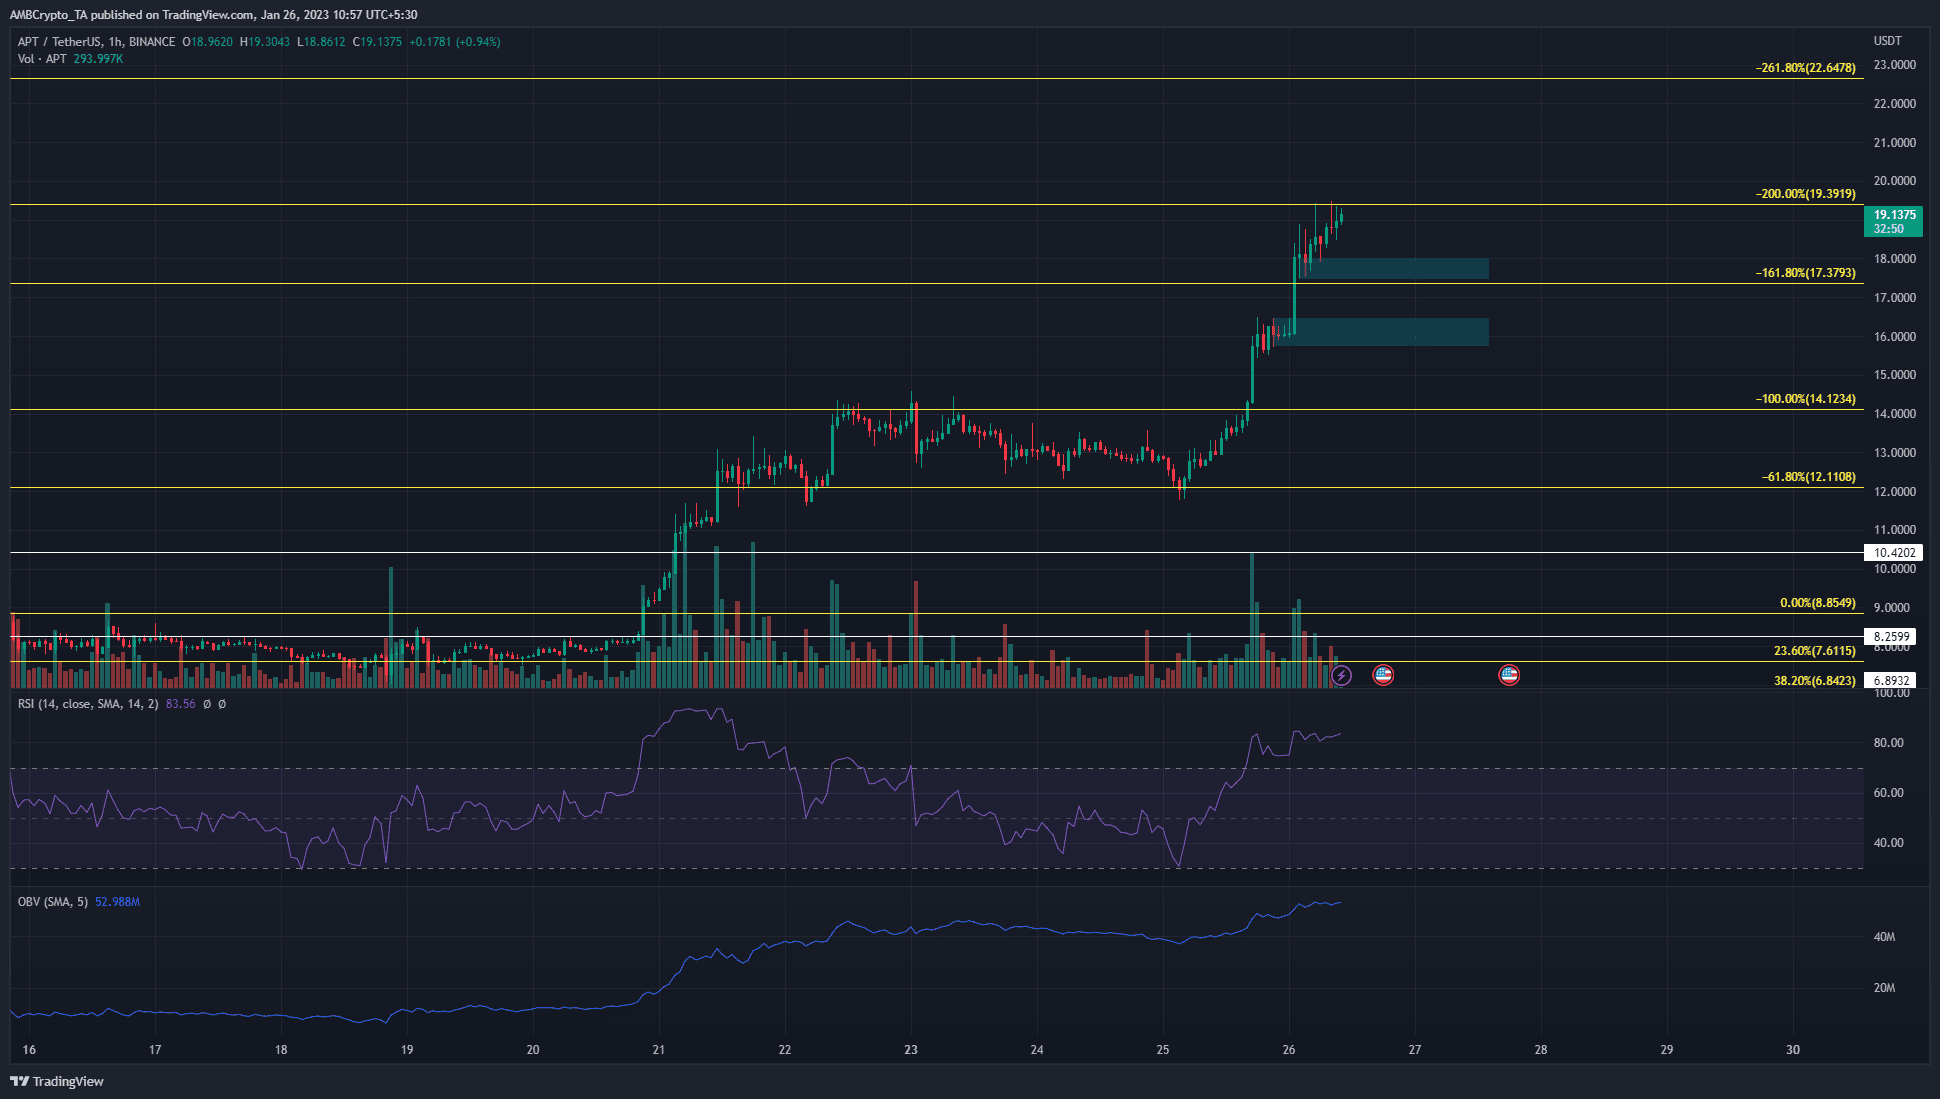Click the 10.4202 price axis tag
The width and height of the screenshot is (1940, 1099).
[x=1894, y=553]
